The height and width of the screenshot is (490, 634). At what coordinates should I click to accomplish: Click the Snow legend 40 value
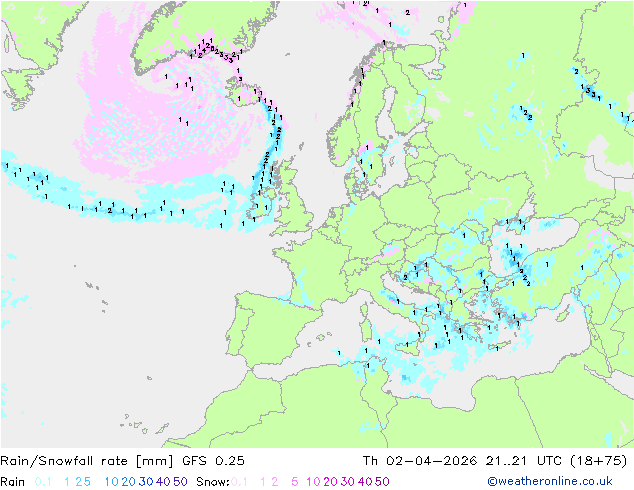coord(365,482)
